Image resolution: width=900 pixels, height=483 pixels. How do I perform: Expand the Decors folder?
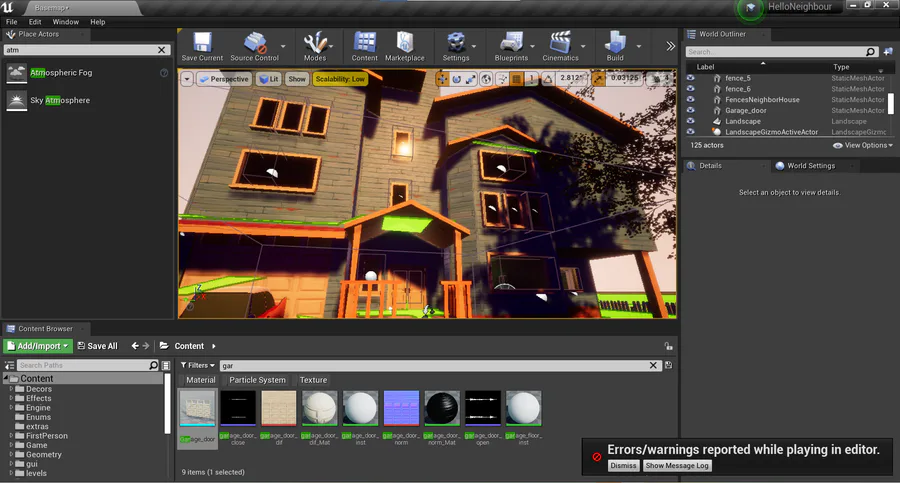(10, 389)
